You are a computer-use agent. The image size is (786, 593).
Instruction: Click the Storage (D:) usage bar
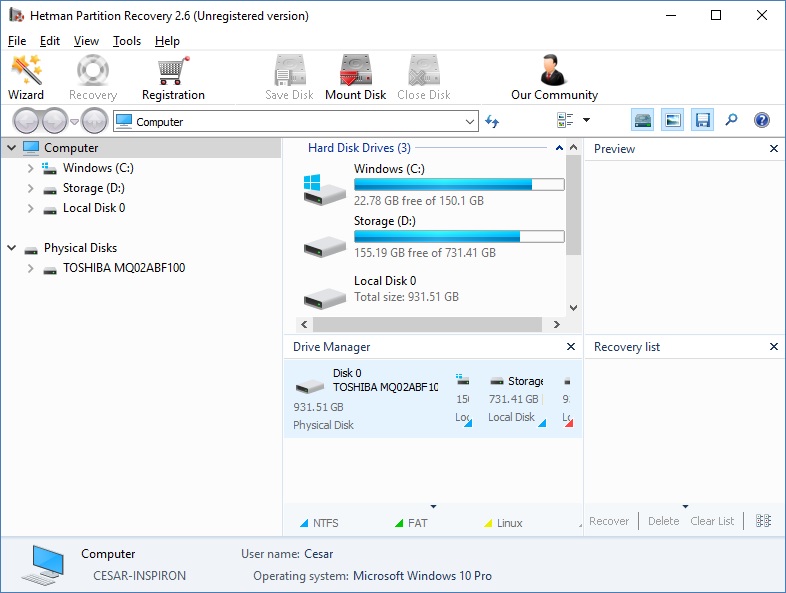(459, 237)
